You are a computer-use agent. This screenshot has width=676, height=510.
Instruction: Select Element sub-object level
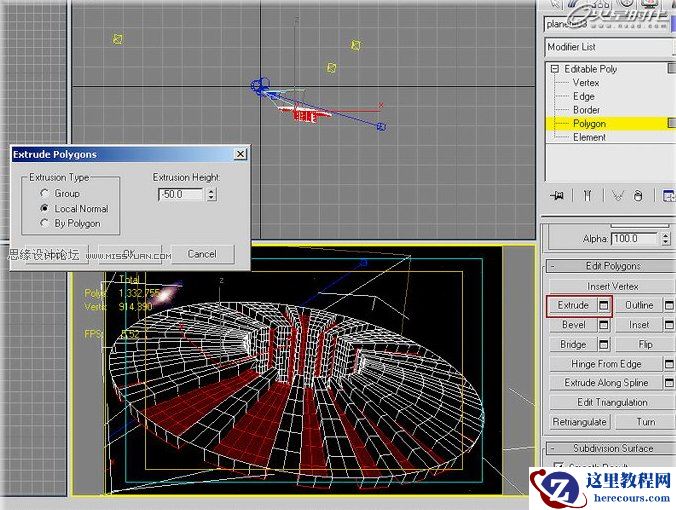[x=589, y=137]
